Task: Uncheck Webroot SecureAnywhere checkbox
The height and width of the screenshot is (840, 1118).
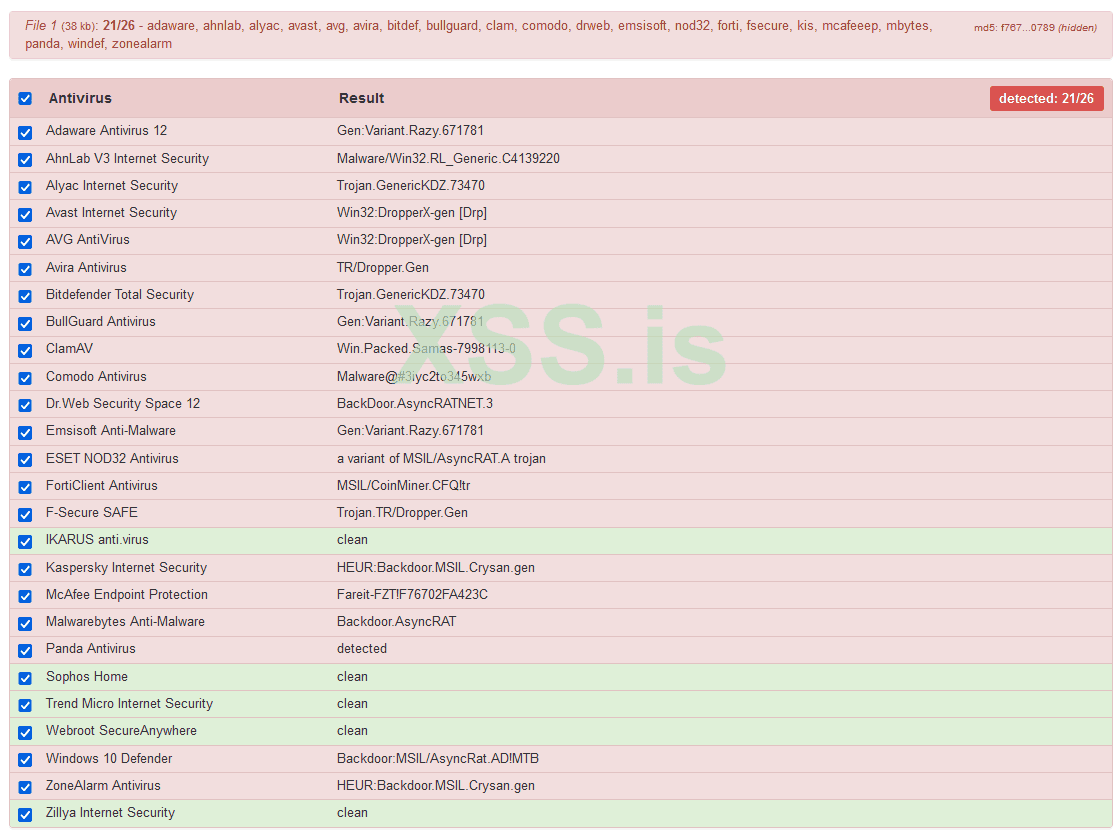Action: [x=25, y=732]
